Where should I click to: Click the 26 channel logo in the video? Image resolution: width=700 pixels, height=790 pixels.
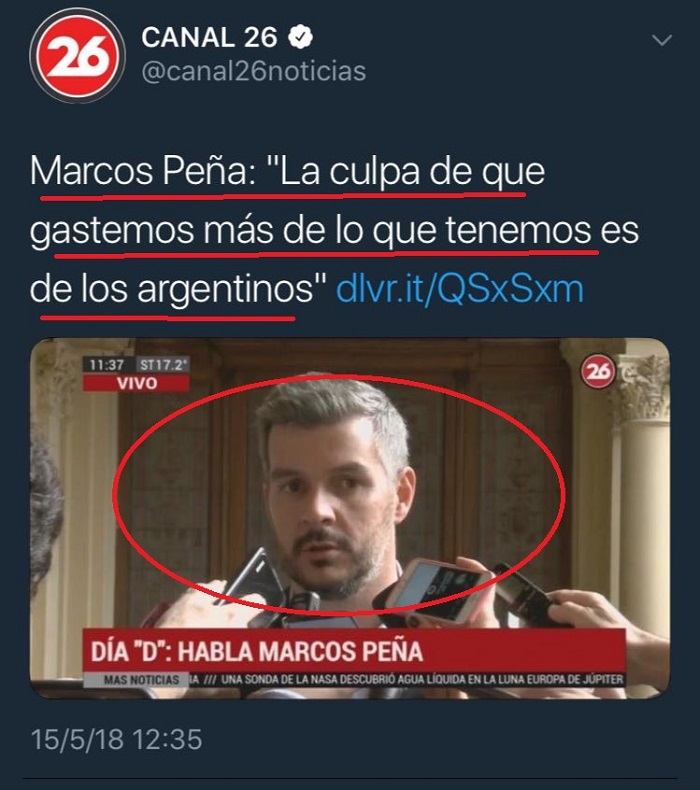point(598,371)
